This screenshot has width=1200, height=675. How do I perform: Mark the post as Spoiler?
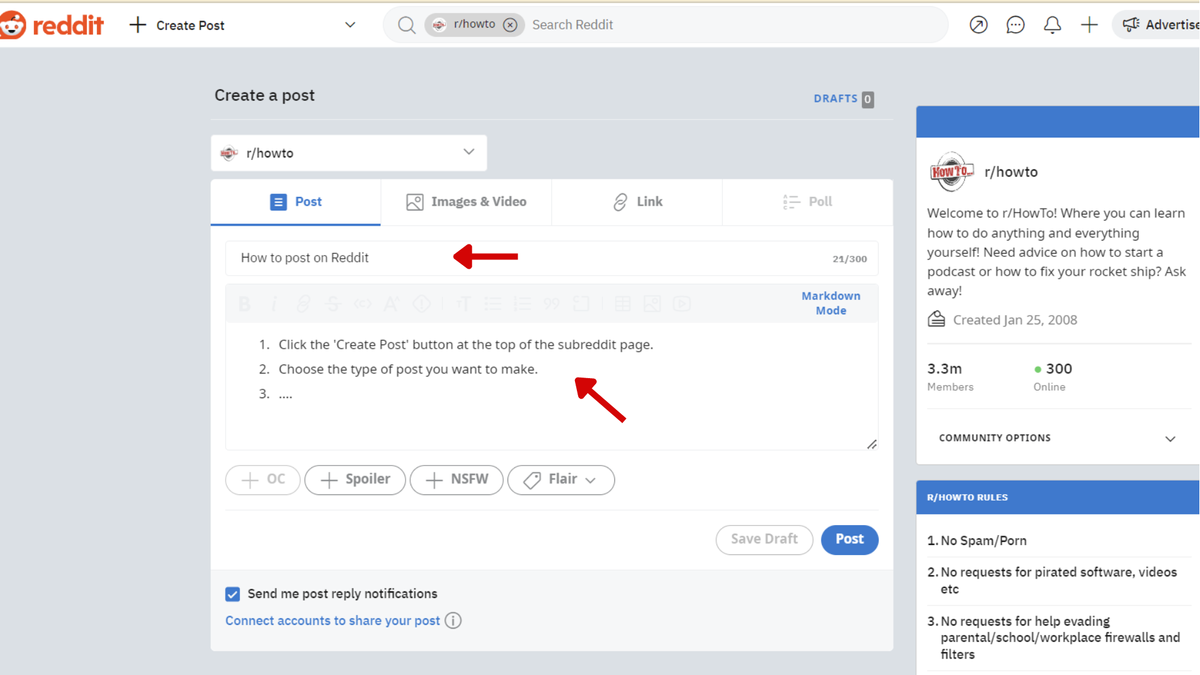coord(355,479)
